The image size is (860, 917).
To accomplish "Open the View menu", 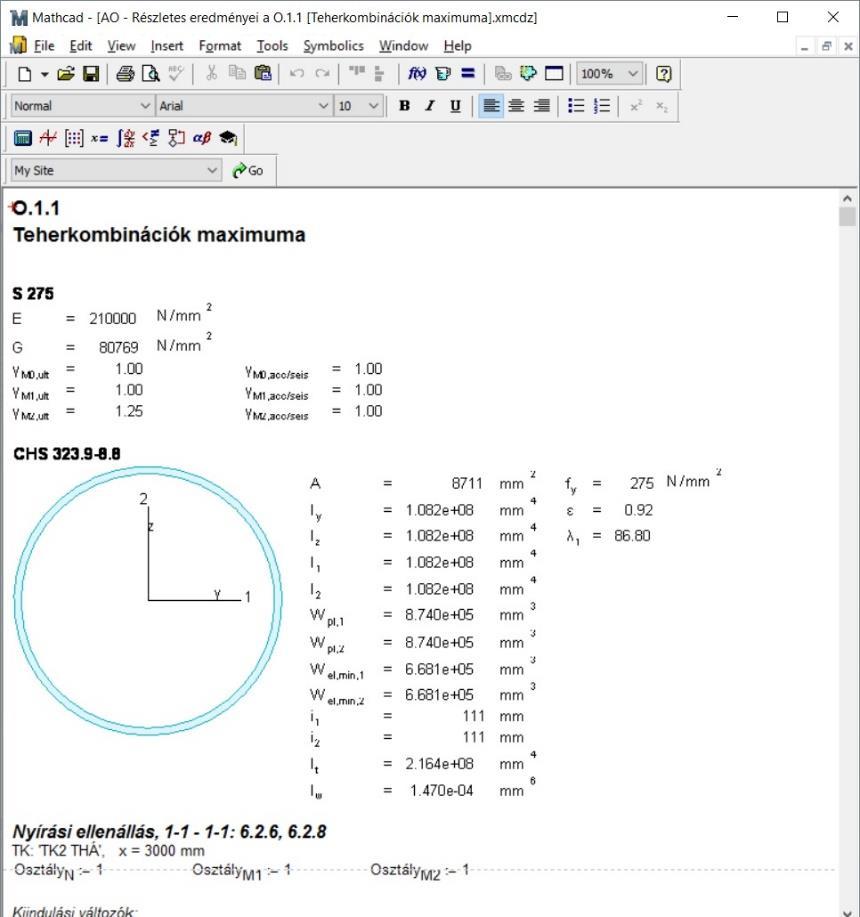I will (x=121, y=46).
